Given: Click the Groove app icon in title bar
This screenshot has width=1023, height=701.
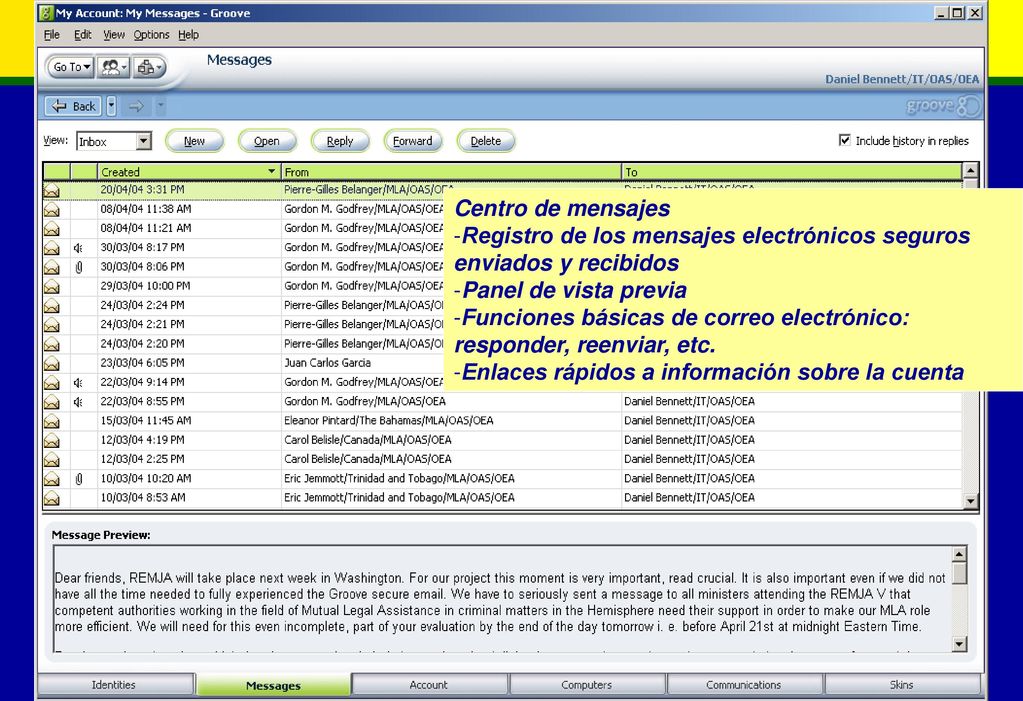Looking at the screenshot, I should point(46,12).
